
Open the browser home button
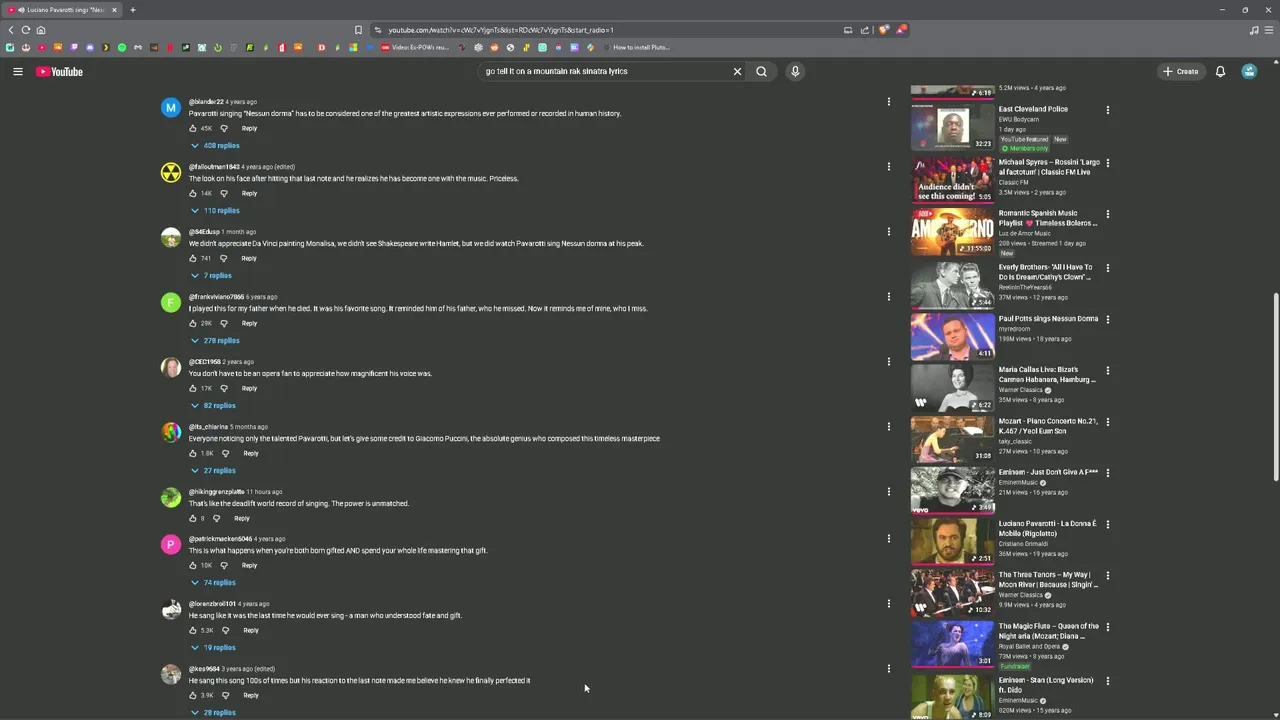coord(41,30)
